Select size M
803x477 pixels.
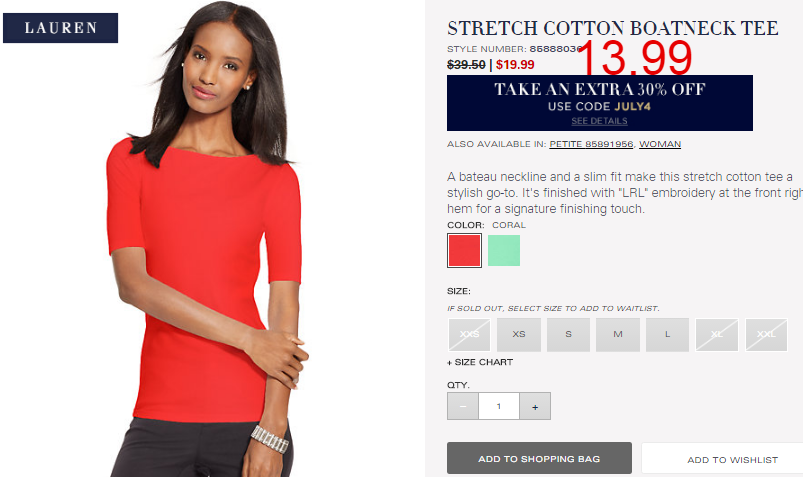pos(618,335)
